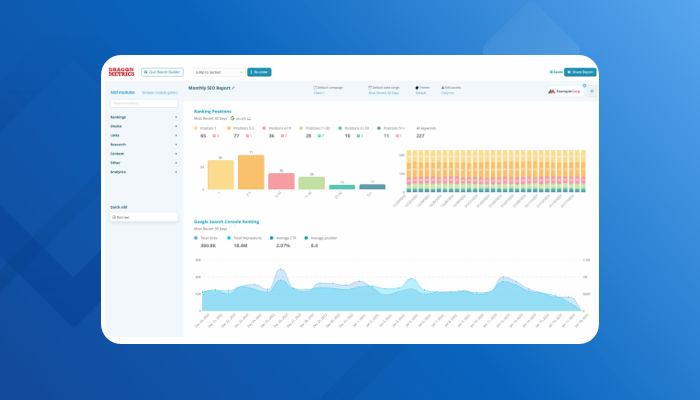Expand the Rankings module group
The width and height of the screenshot is (700, 400).
[144, 117]
